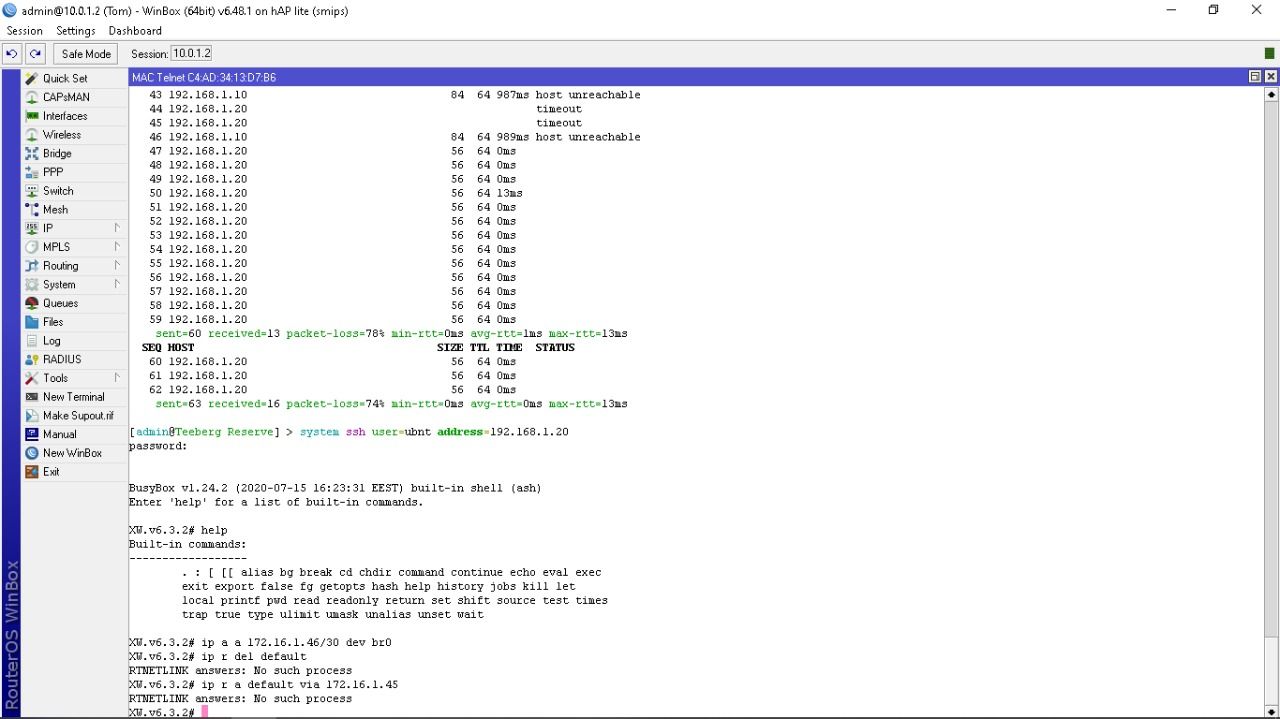The height and width of the screenshot is (719, 1280).
Task: Click Exit in the sidebar
Action: (50, 472)
